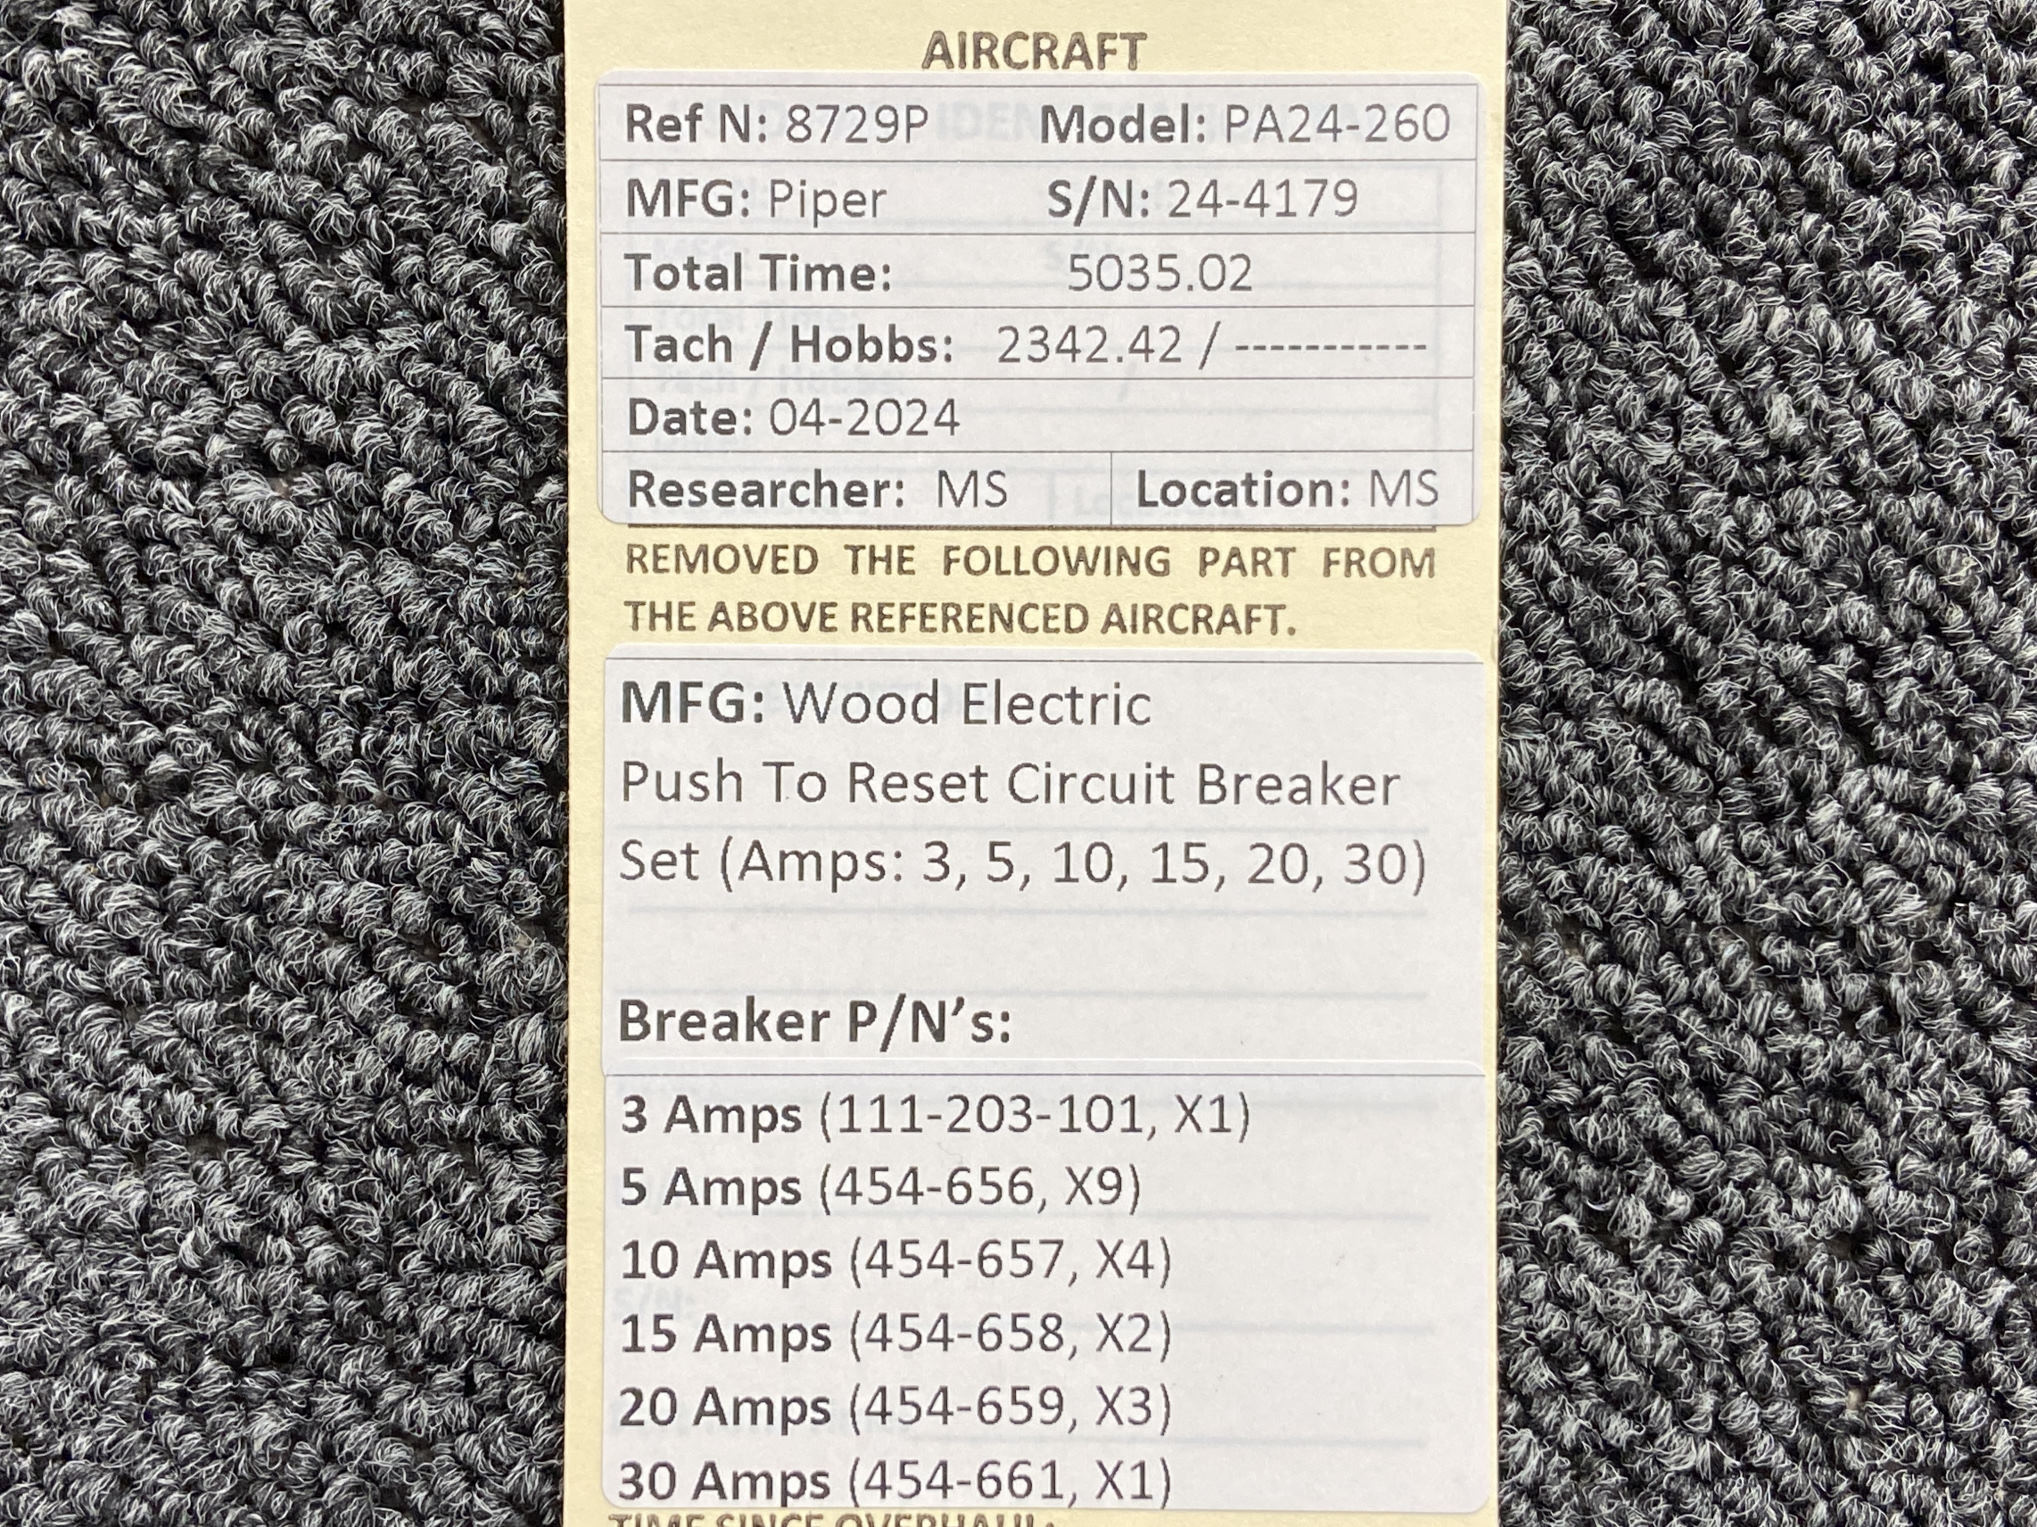This screenshot has width=2037, height=1527.
Task: Click the Date 04-2024 field
Action: pos(793,418)
